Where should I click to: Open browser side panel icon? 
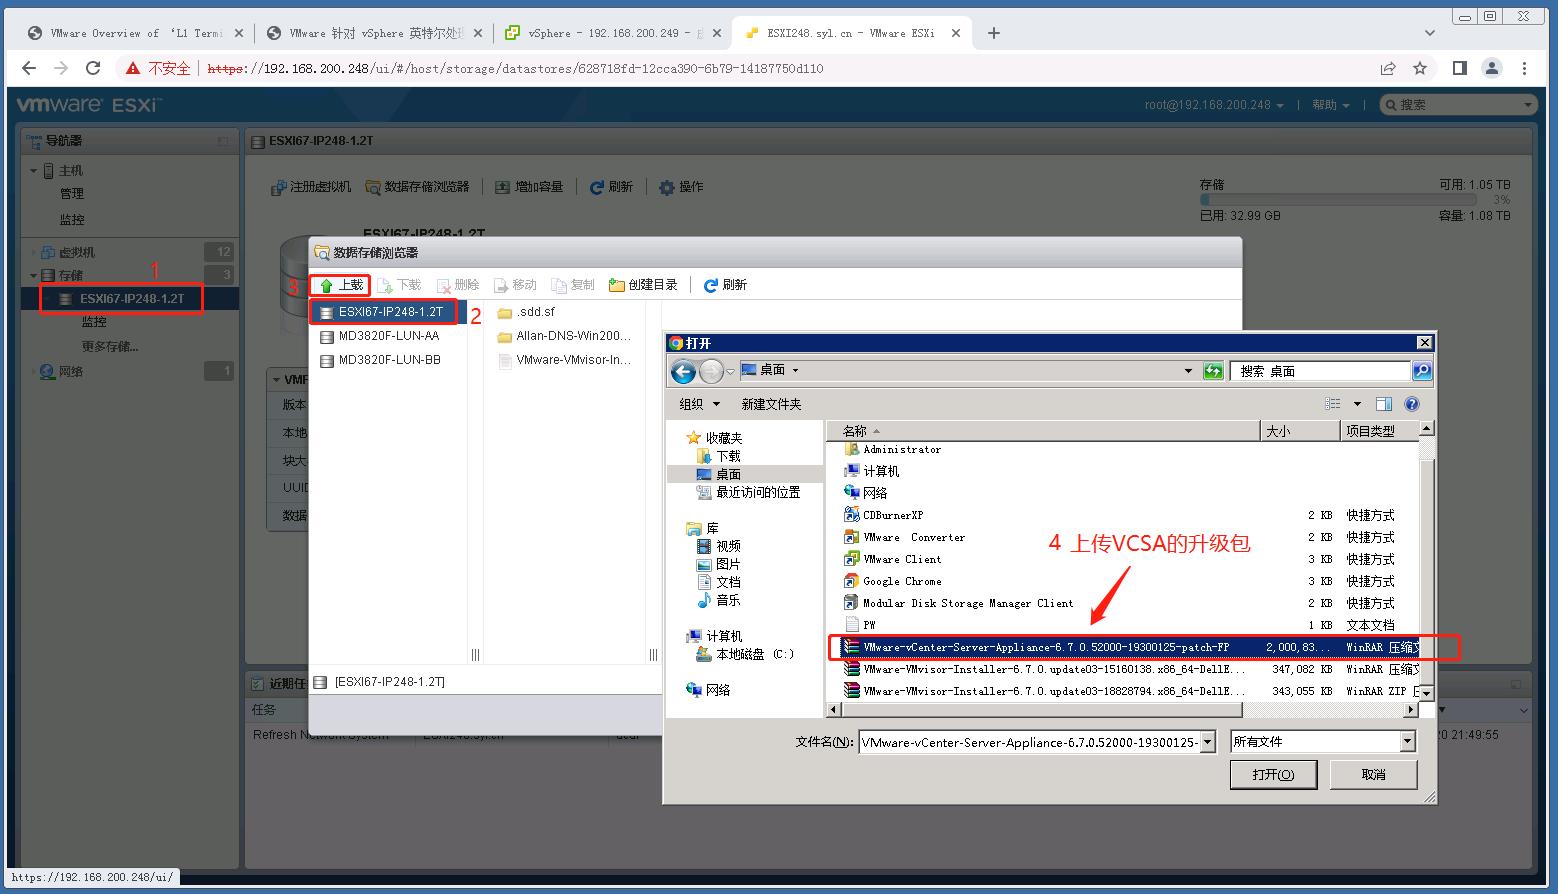tap(1460, 68)
